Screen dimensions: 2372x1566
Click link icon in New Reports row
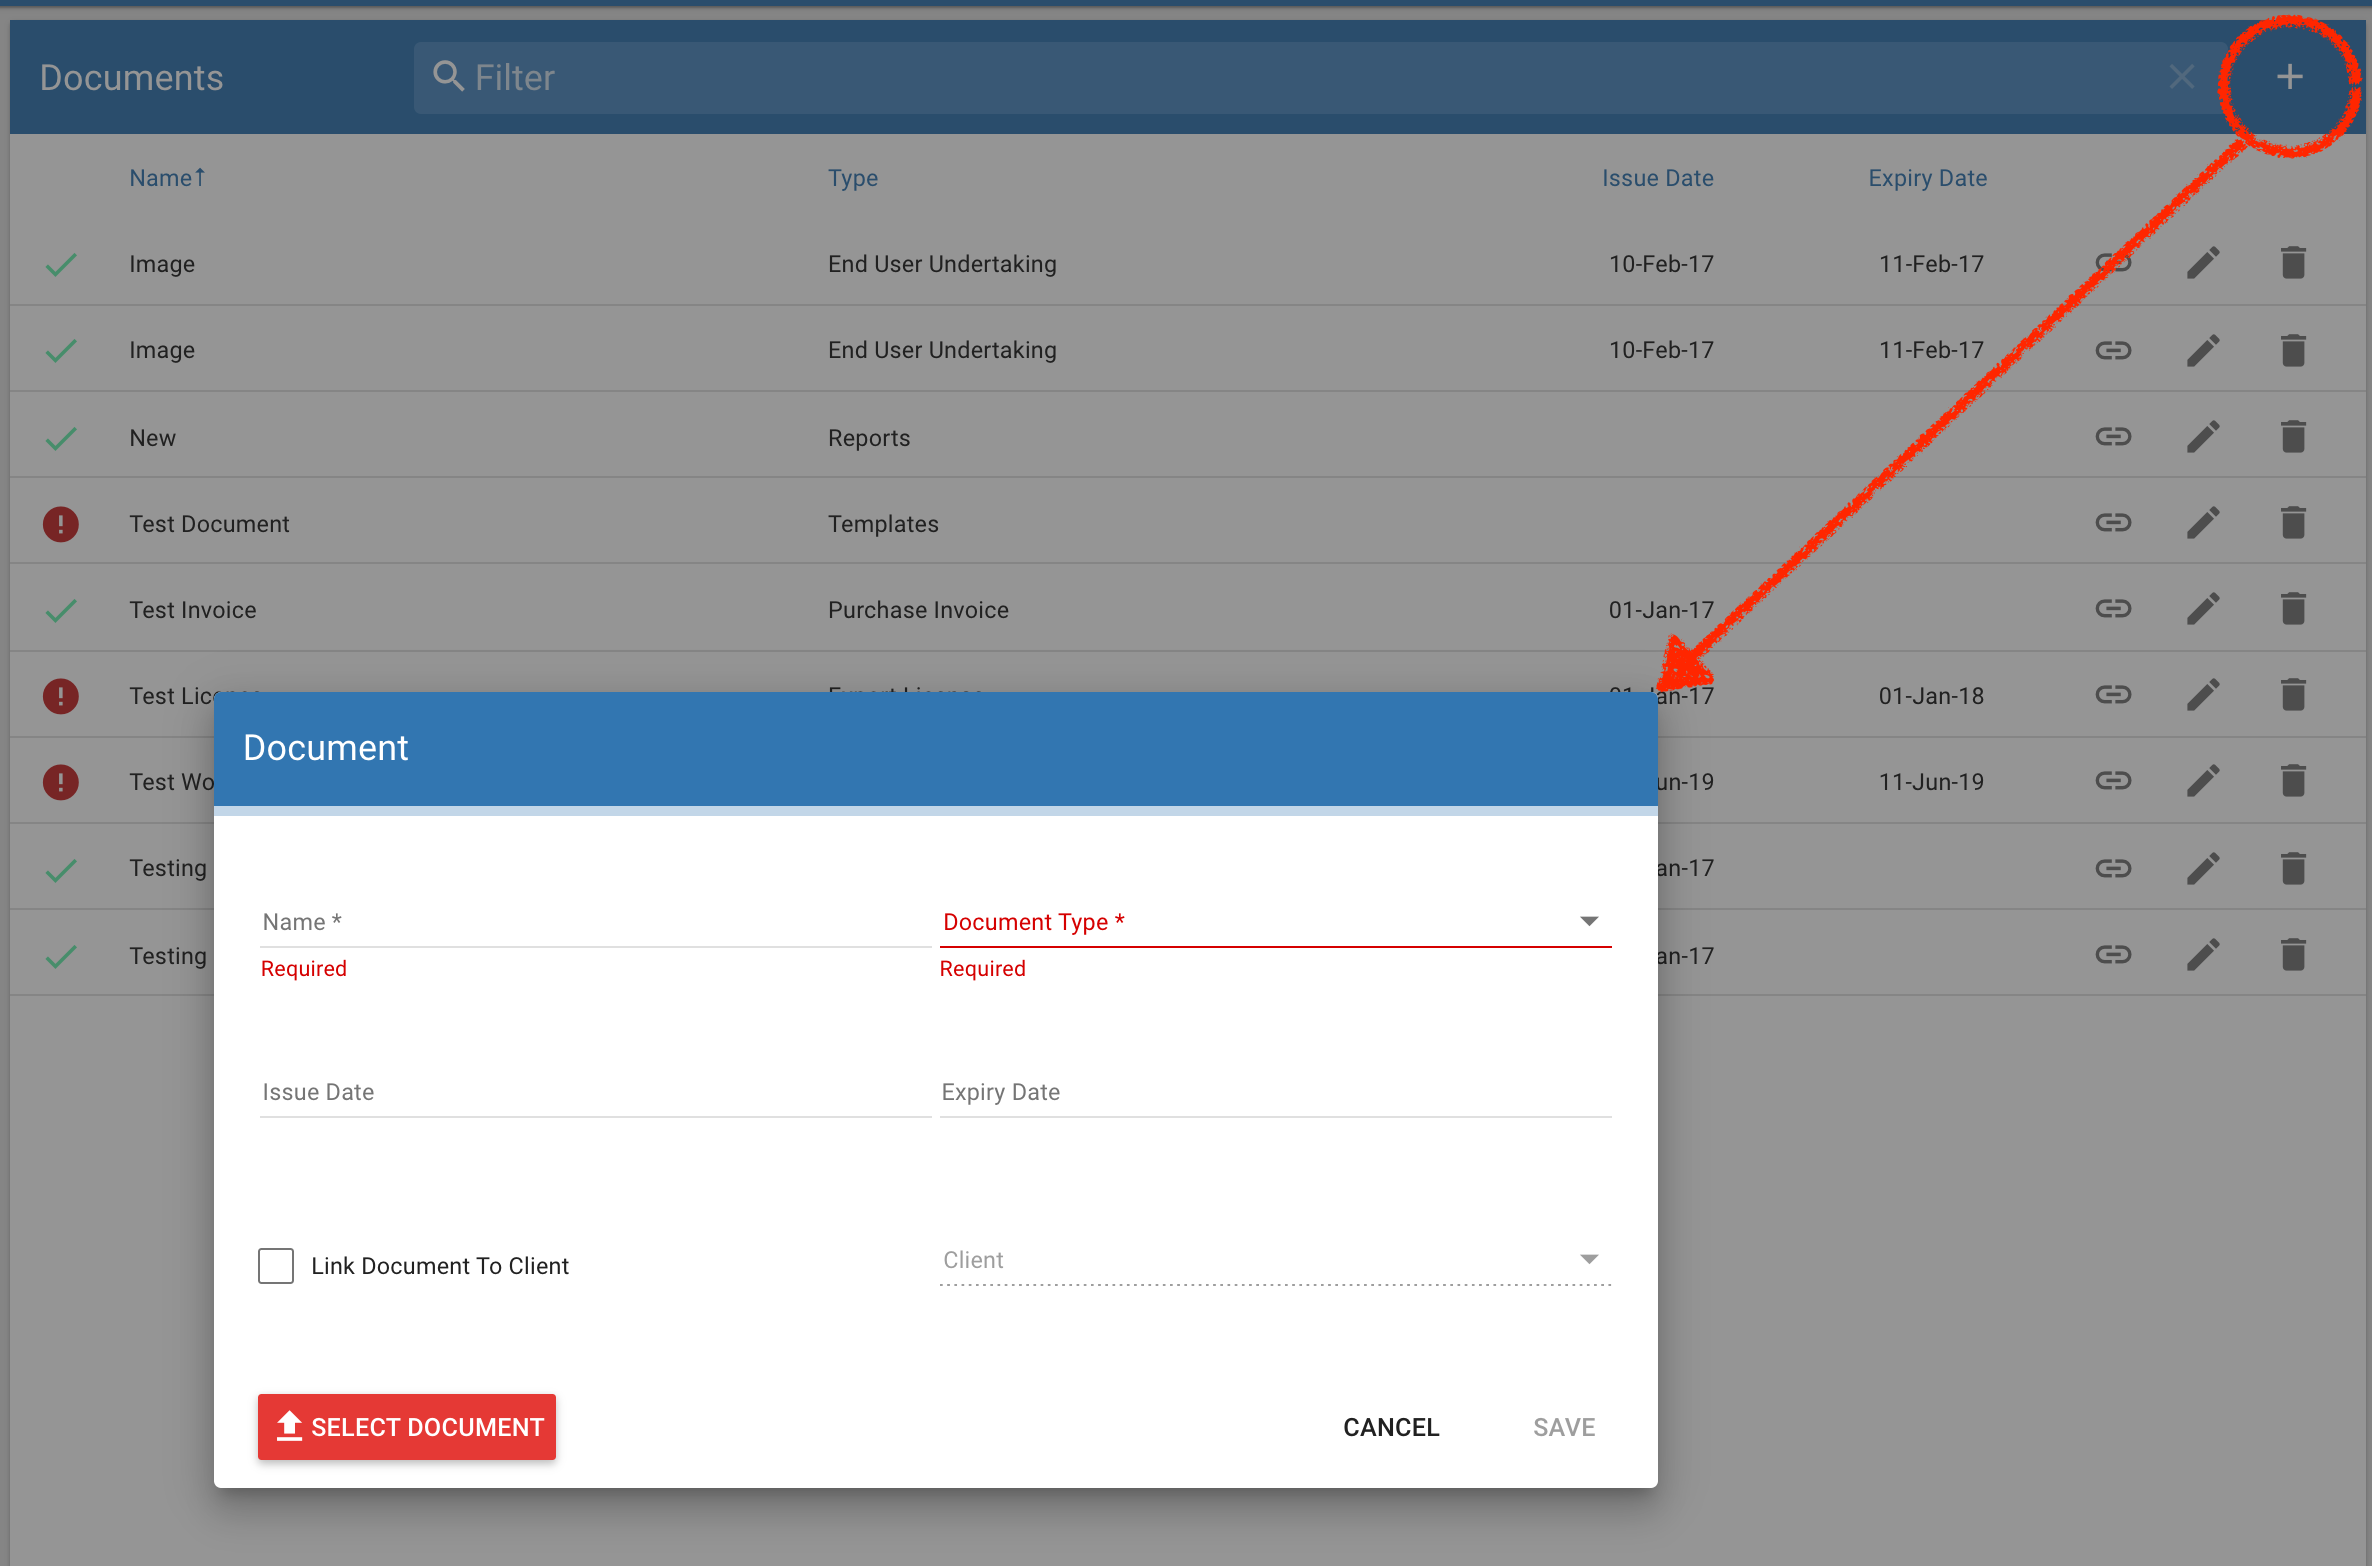point(2113,436)
